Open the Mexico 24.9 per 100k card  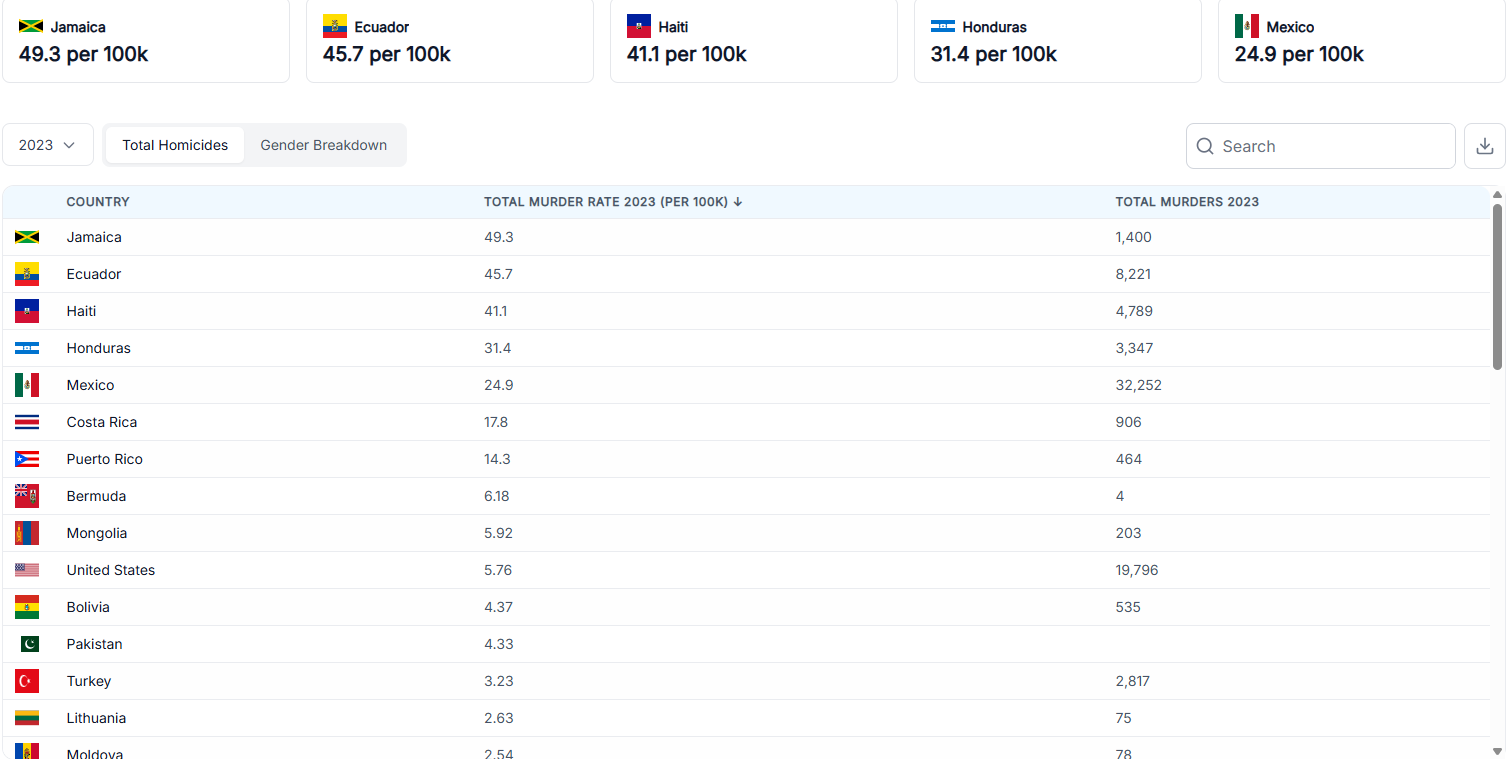[1362, 40]
